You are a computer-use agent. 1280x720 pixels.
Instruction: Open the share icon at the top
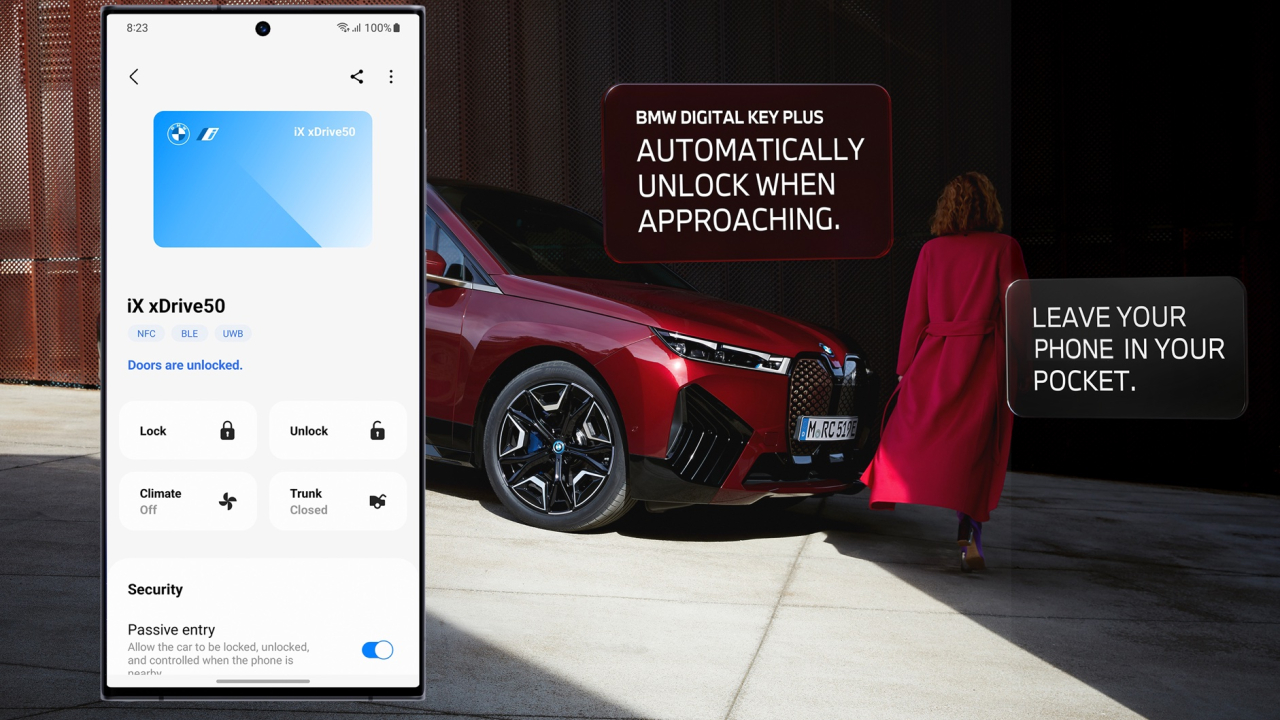coord(356,76)
